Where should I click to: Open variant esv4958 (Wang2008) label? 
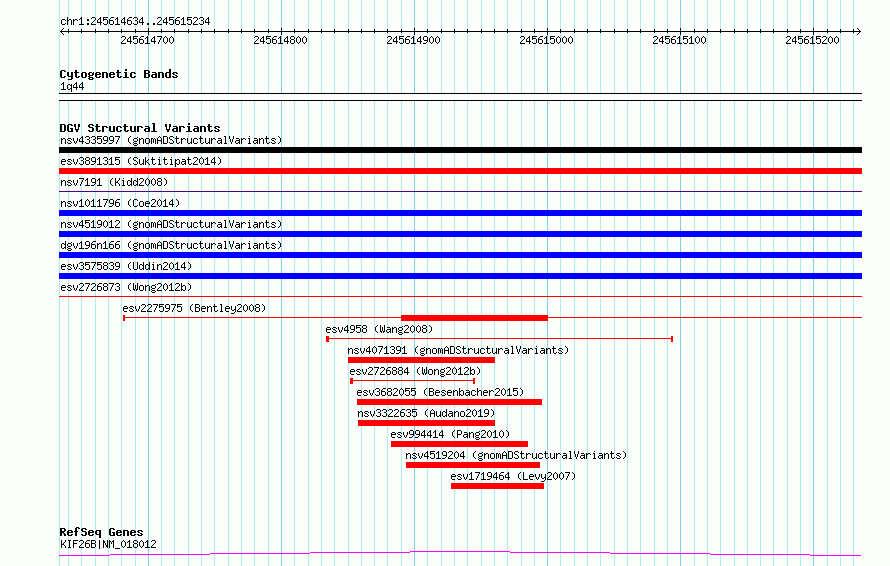(x=379, y=329)
